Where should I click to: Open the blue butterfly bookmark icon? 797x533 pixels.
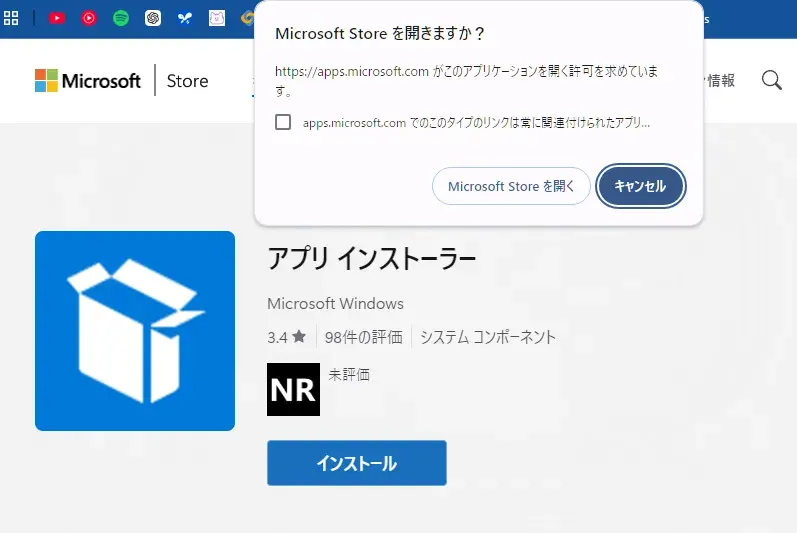click(185, 18)
